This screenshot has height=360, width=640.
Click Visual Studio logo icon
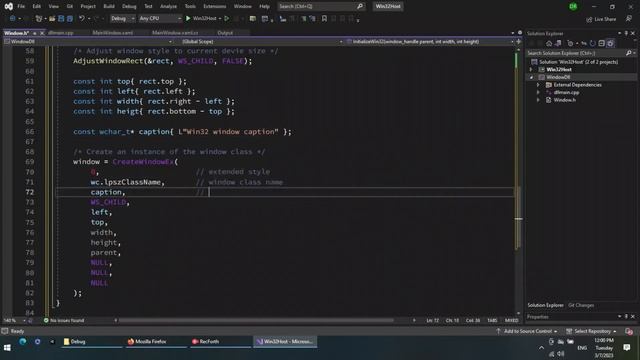click(x=8, y=6)
